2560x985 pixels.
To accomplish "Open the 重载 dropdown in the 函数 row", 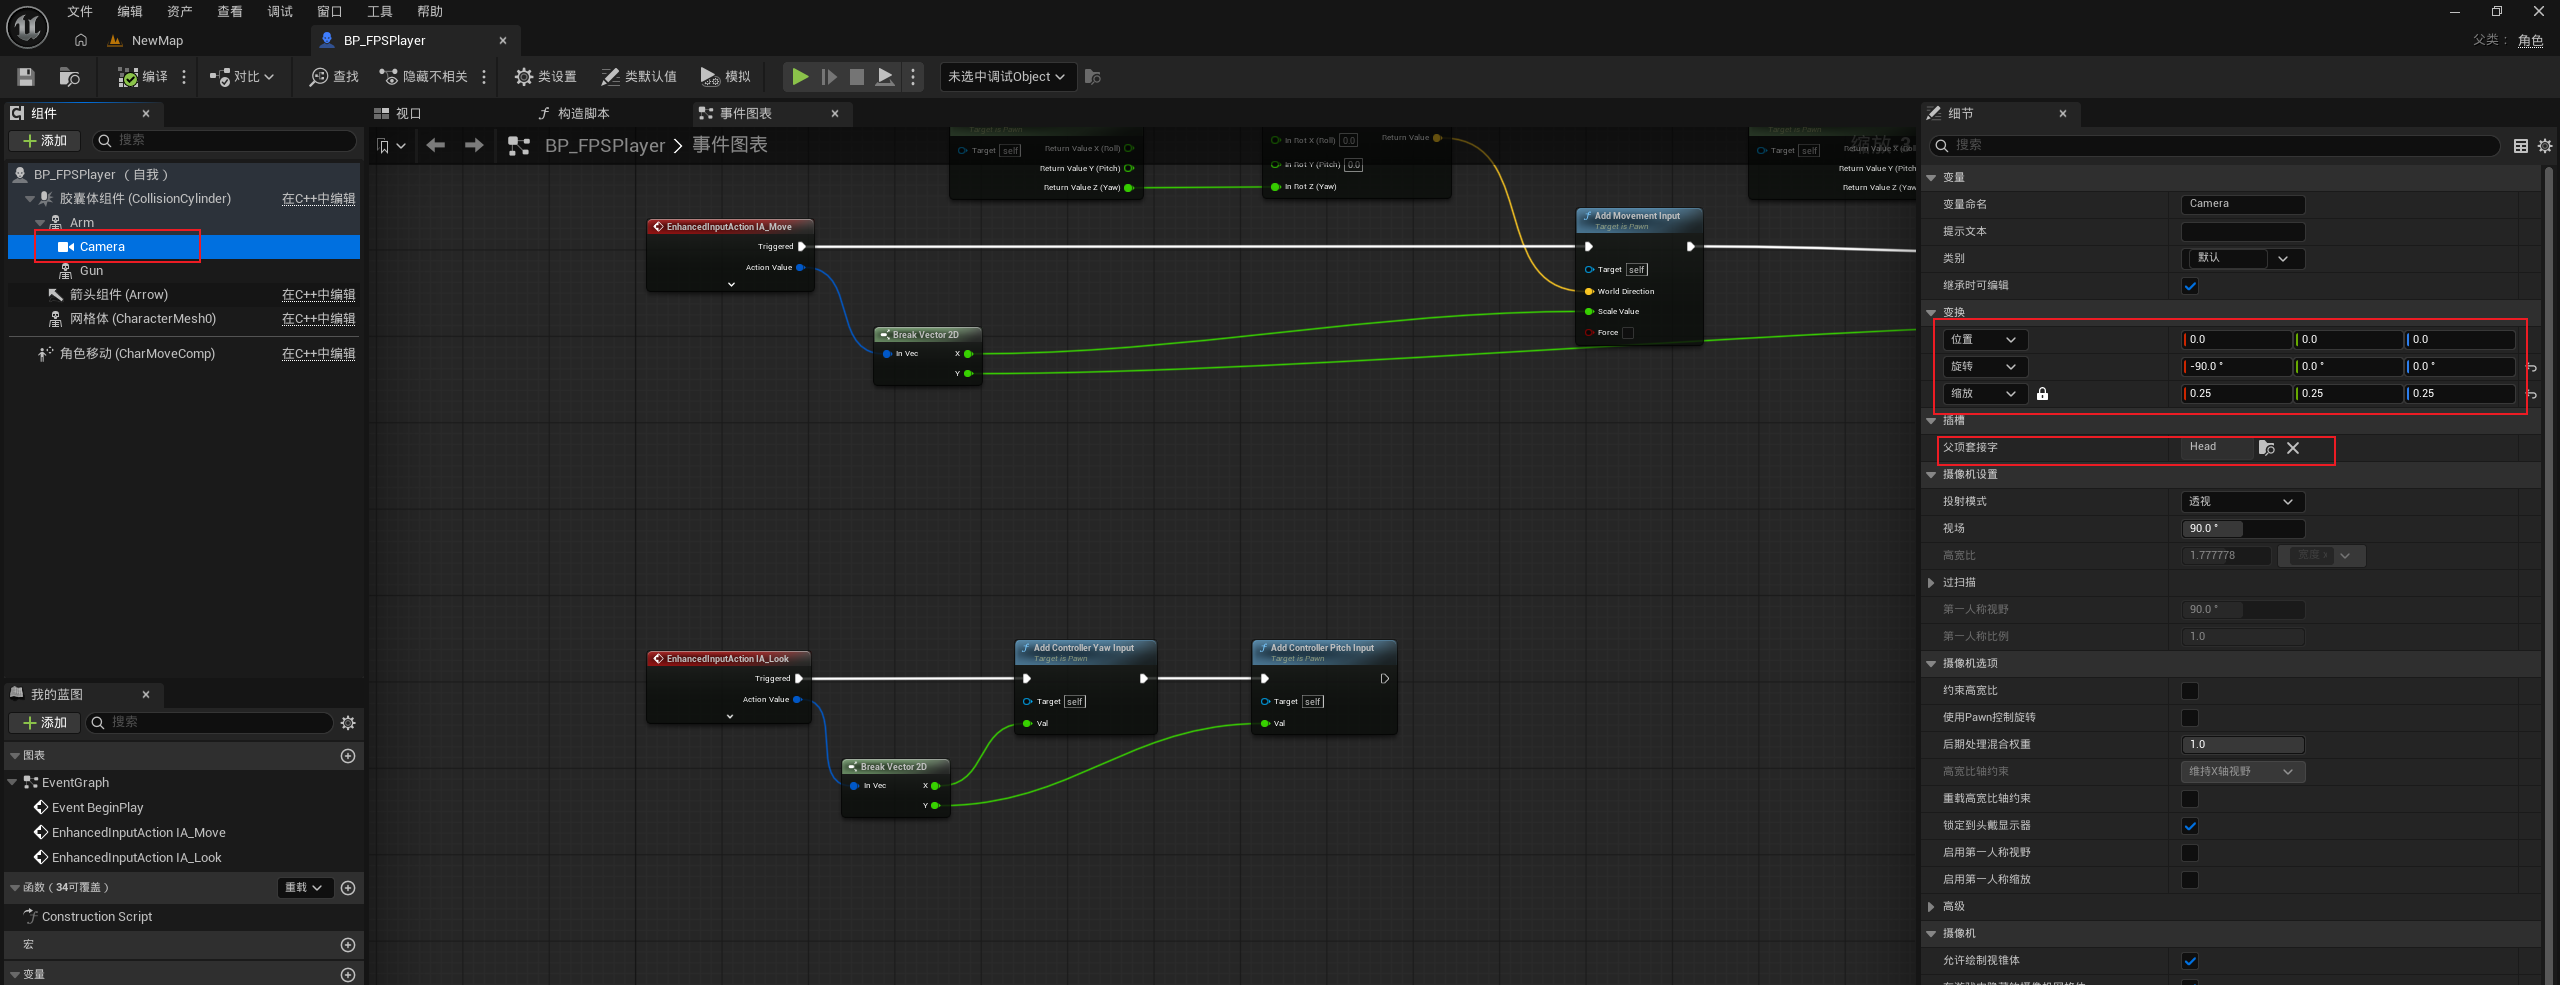I will [x=304, y=888].
